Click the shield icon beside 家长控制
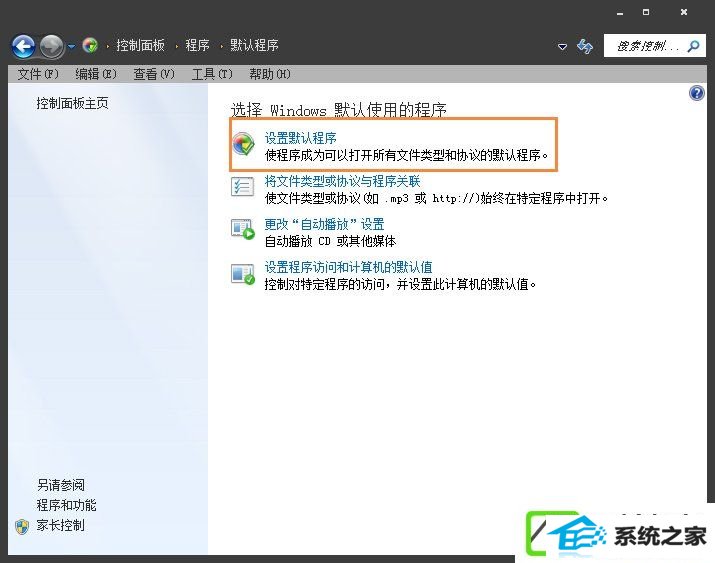This screenshot has height=563, width=715. click(x=22, y=526)
